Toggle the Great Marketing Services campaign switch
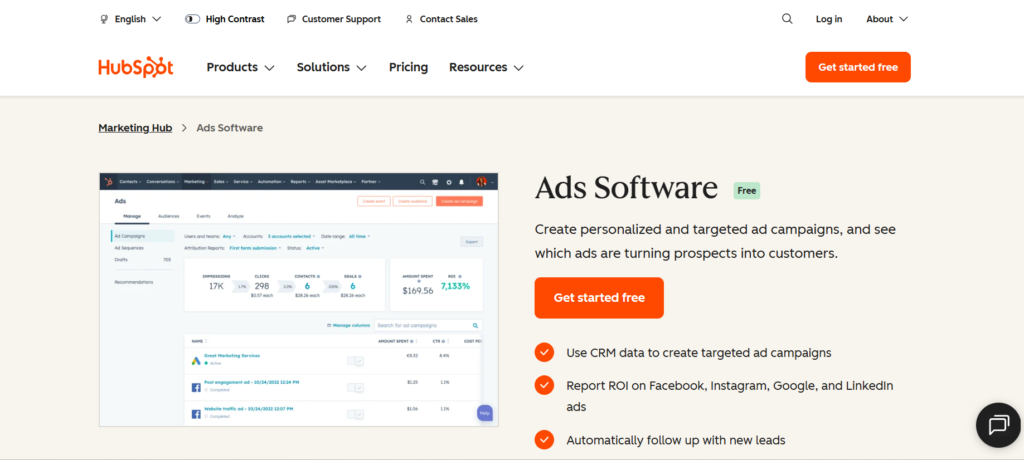This screenshot has height=460, width=1024. (x=355, y=361)
